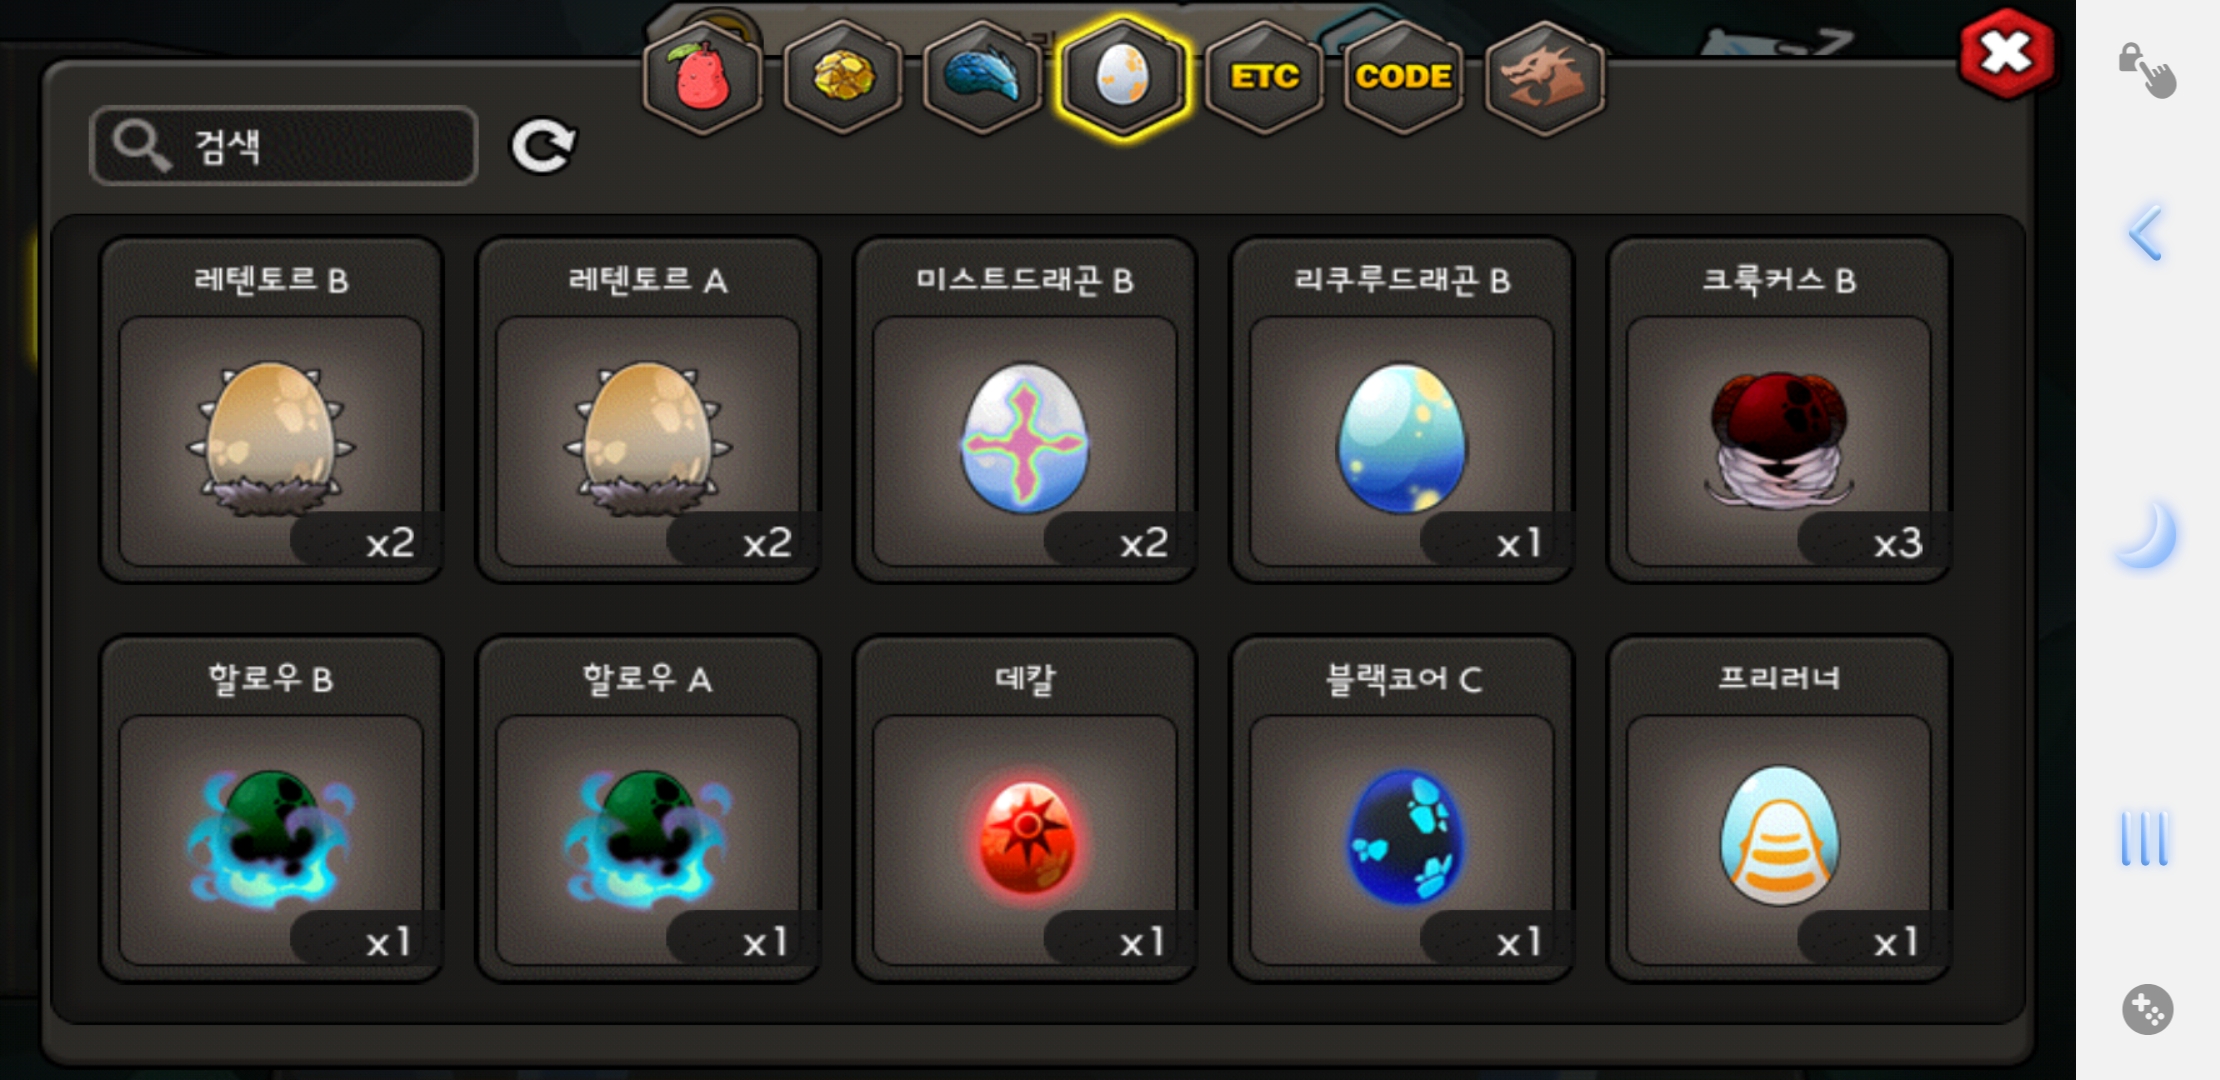Open the red fruit food tab

point(702,78)
